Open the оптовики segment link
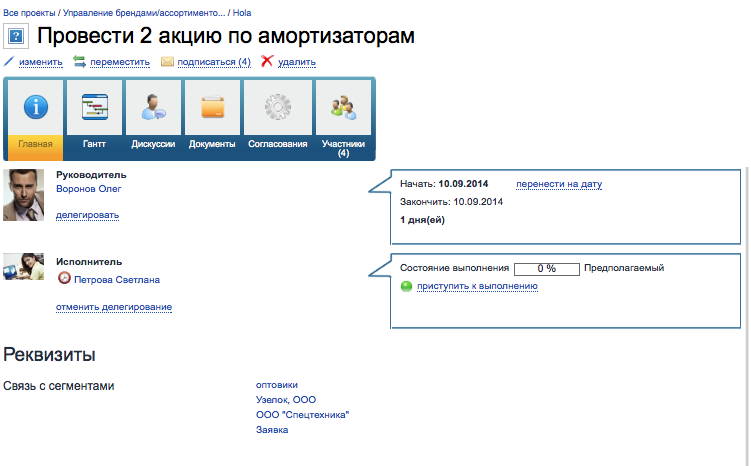The height and width of the screenshot is (466, 751). point(277,385)
